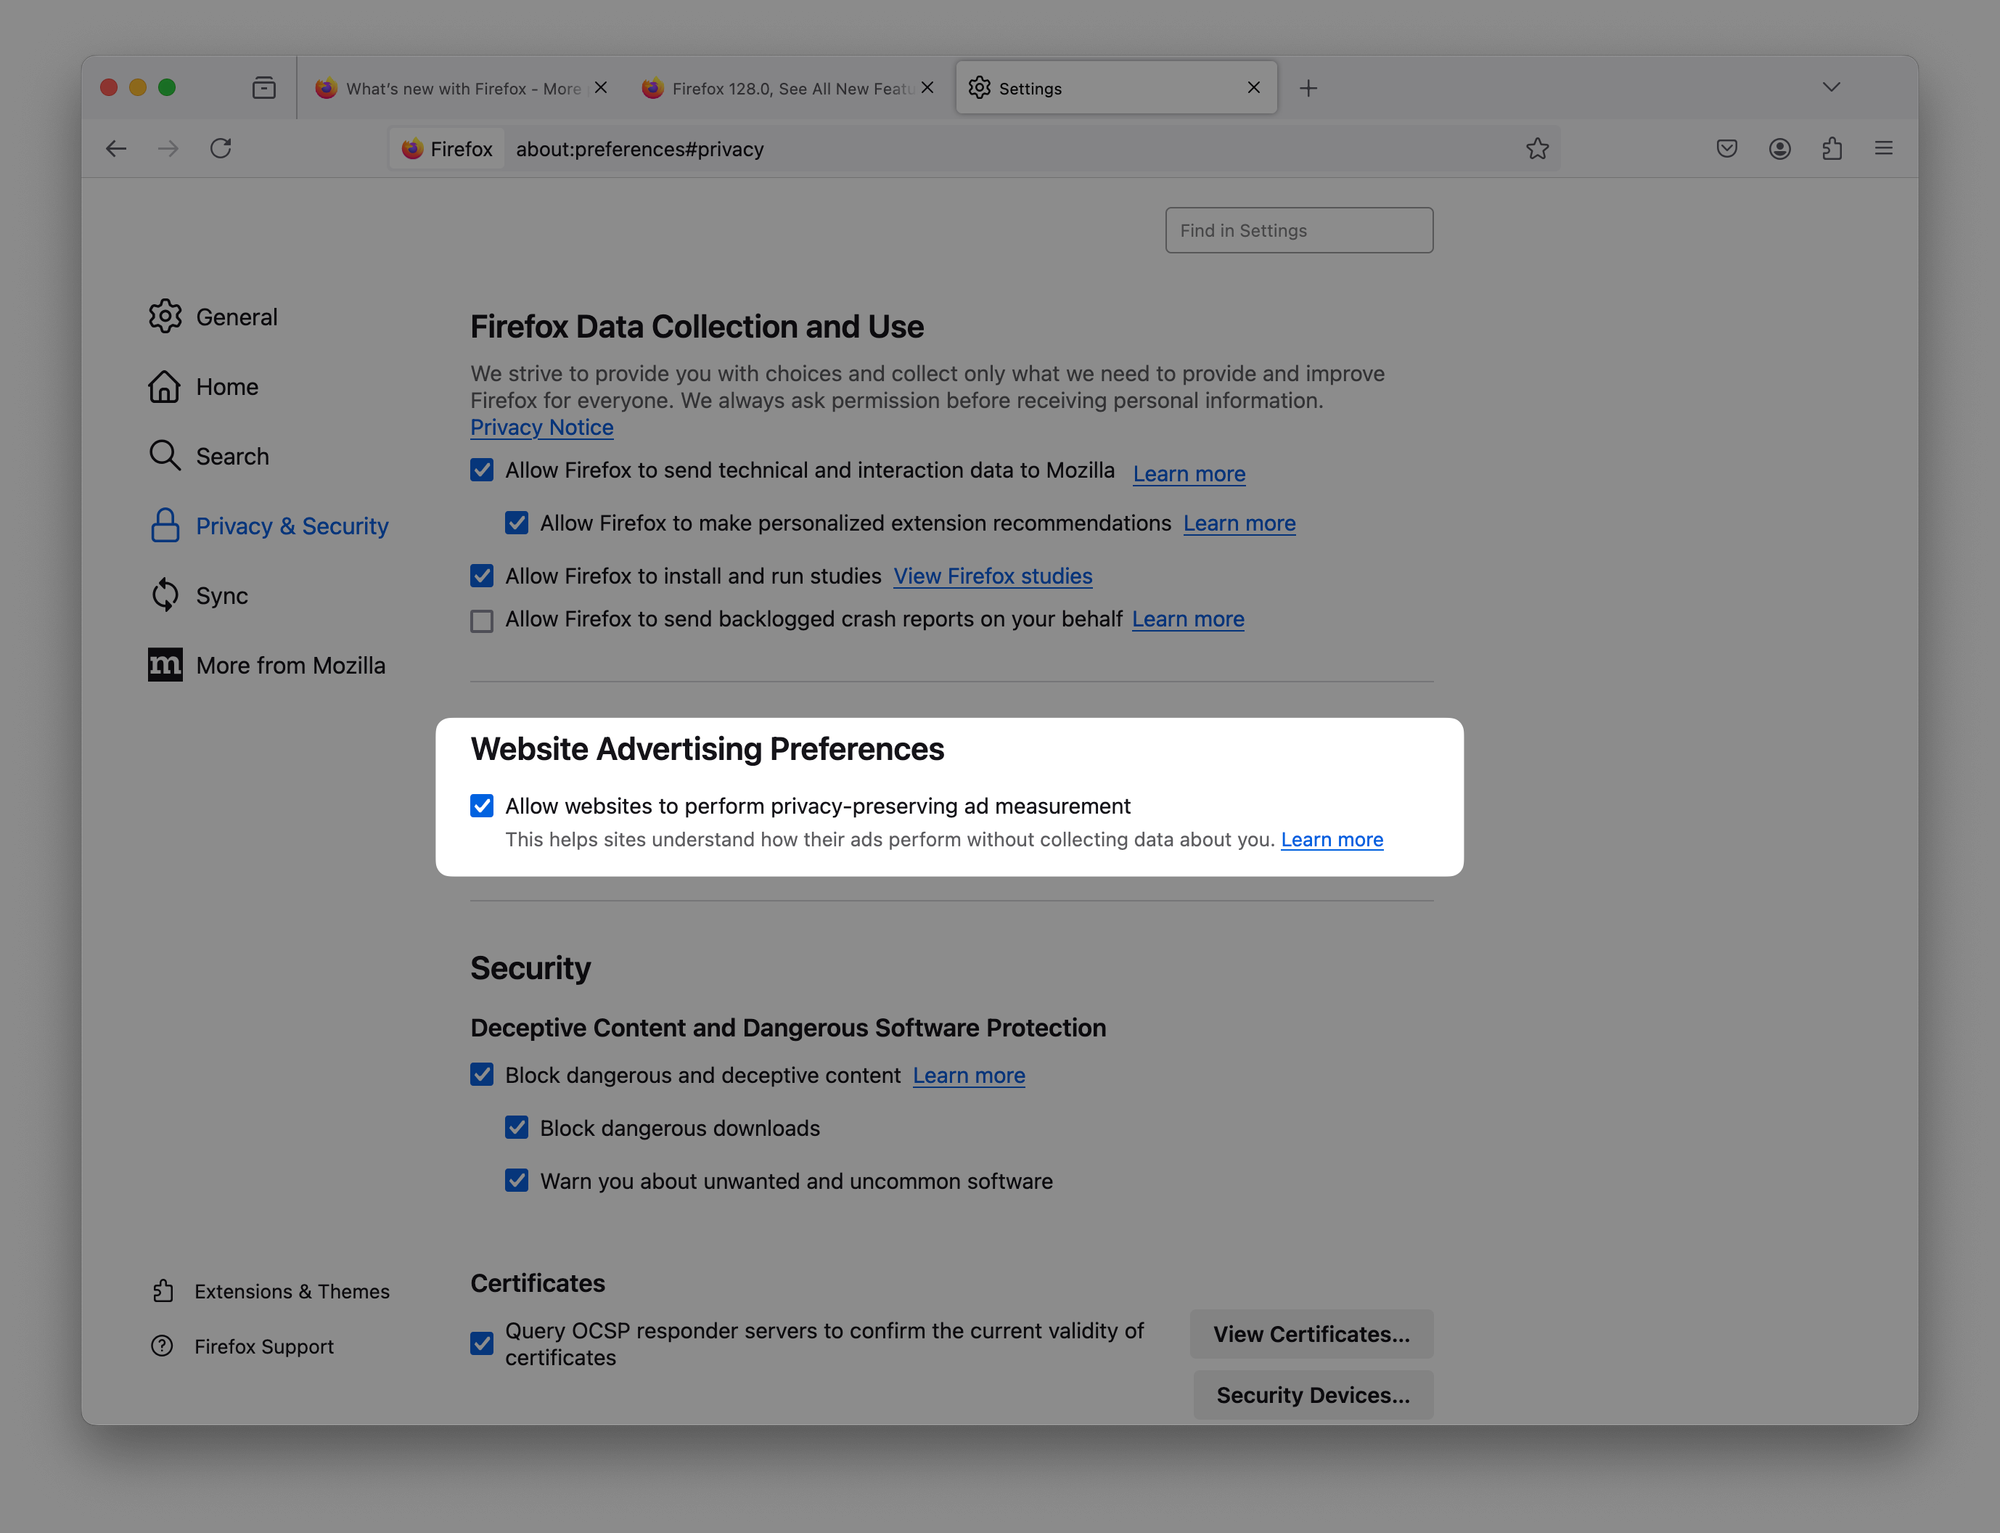Disable privacy-preserving ad measurement checkbox
This screenshot has width=2000, height=1533.
(482, 806)
